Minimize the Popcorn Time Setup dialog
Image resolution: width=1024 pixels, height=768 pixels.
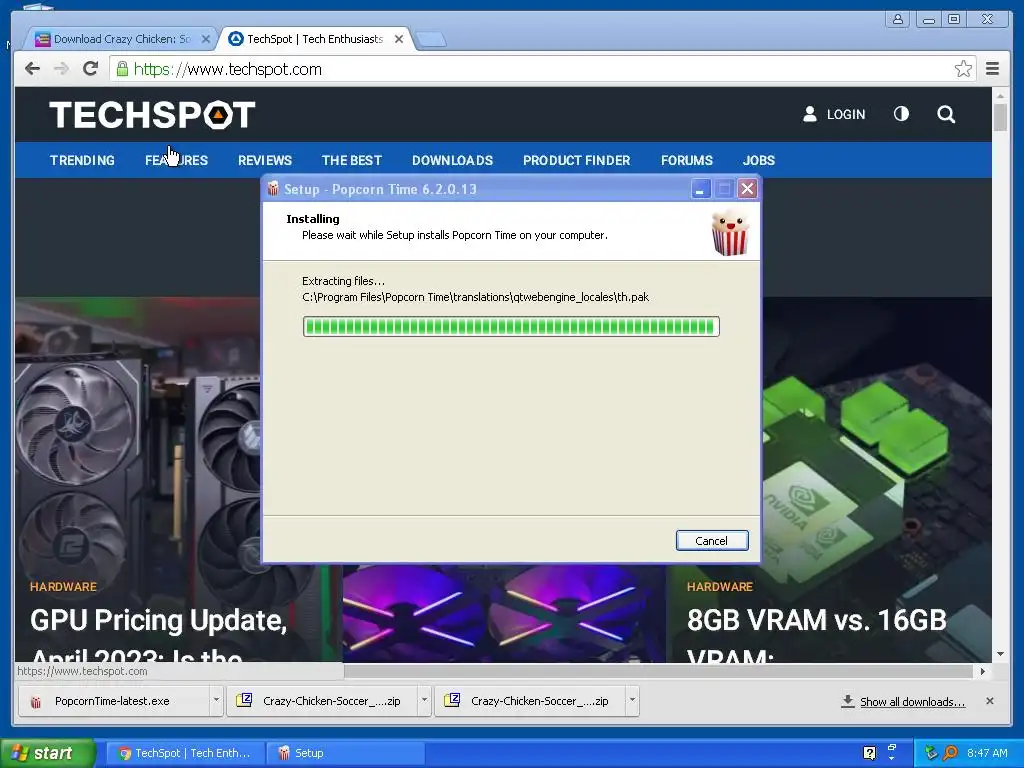click(700, 189)
